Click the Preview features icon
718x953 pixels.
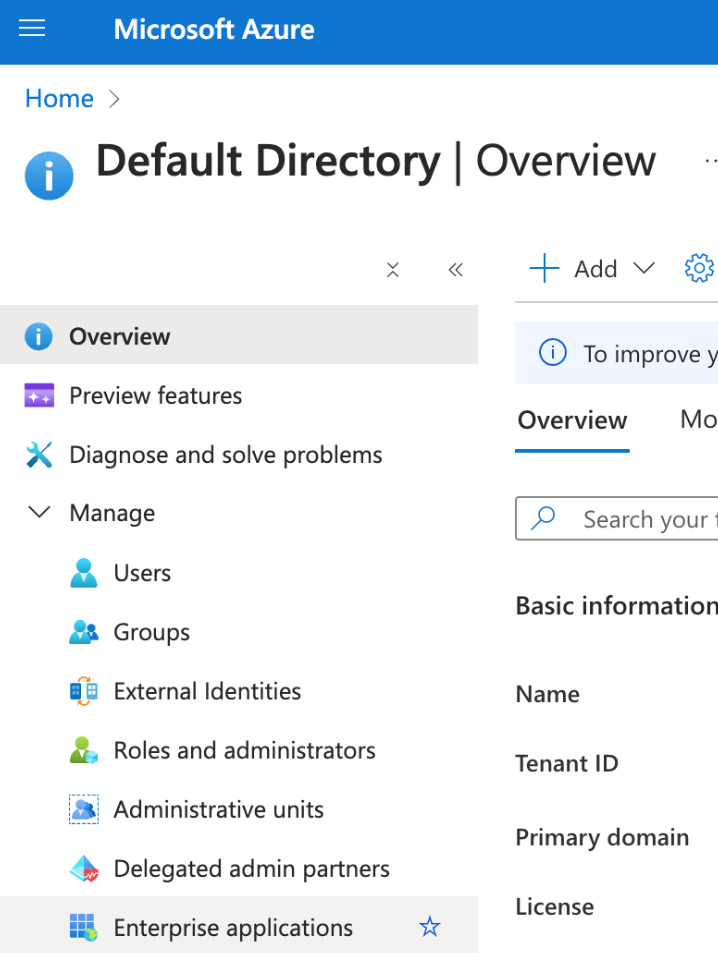39,396
